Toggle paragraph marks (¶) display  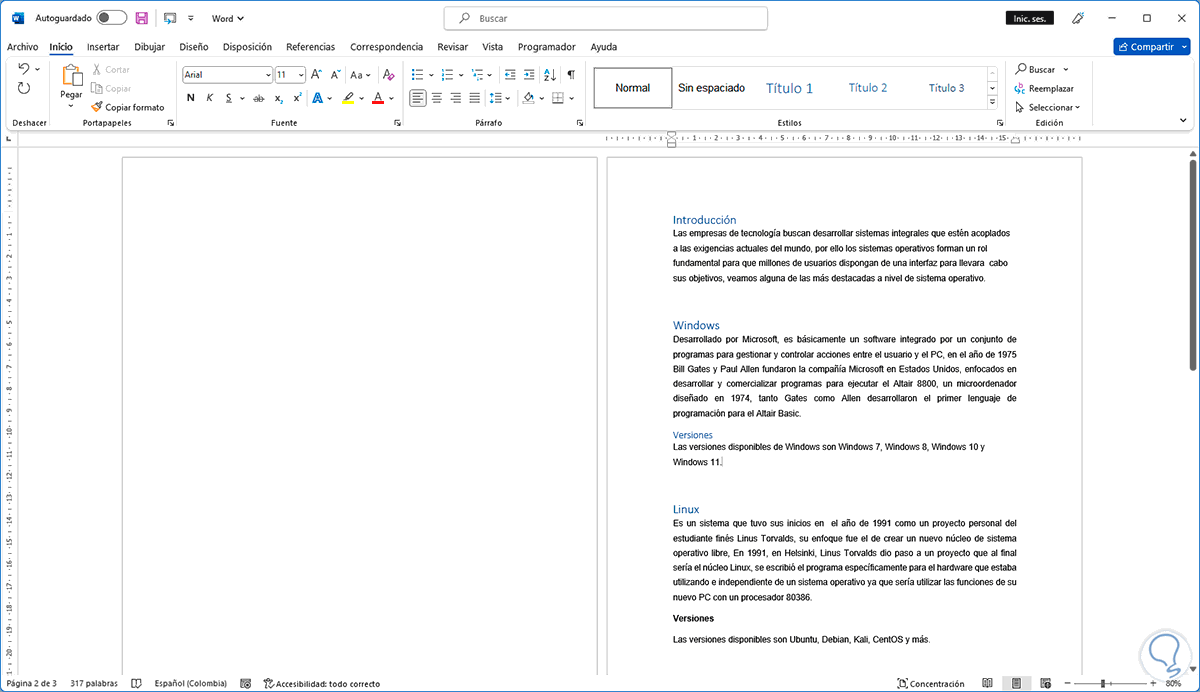click(x=571, y=74)
